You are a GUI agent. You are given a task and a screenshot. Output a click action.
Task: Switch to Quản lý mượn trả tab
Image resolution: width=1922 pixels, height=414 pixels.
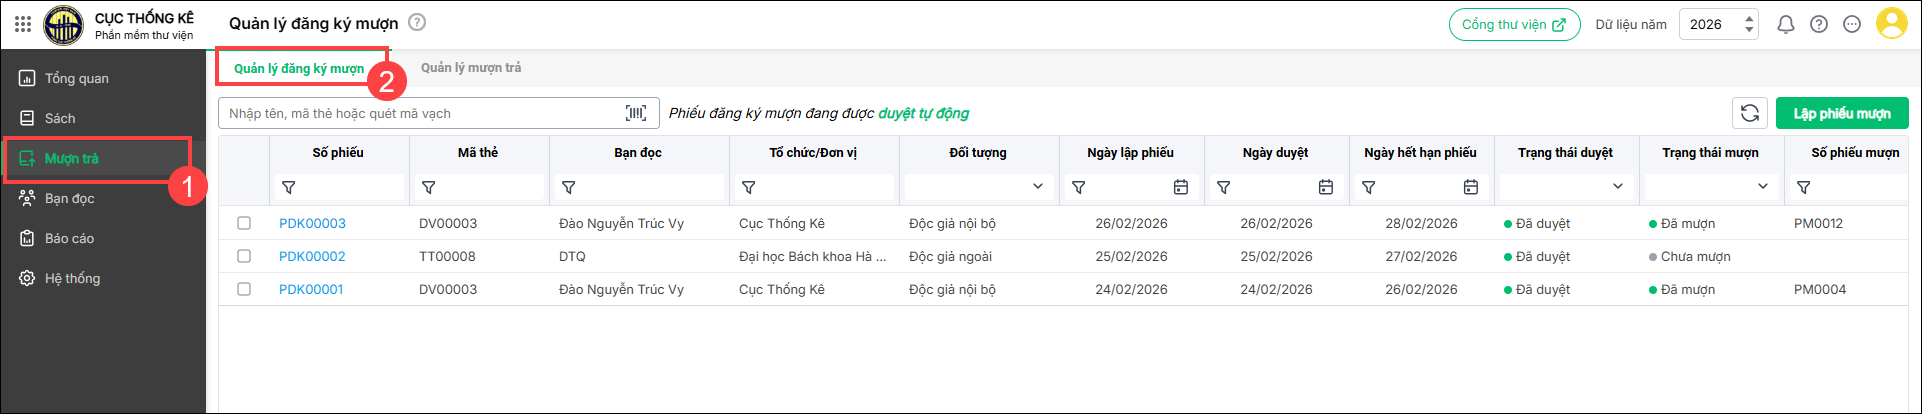click(x=471, y=67)
